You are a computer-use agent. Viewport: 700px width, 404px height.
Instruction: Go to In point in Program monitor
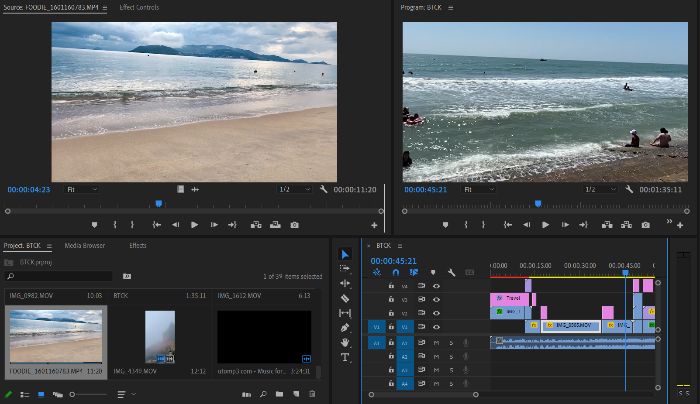click(508, 225)
